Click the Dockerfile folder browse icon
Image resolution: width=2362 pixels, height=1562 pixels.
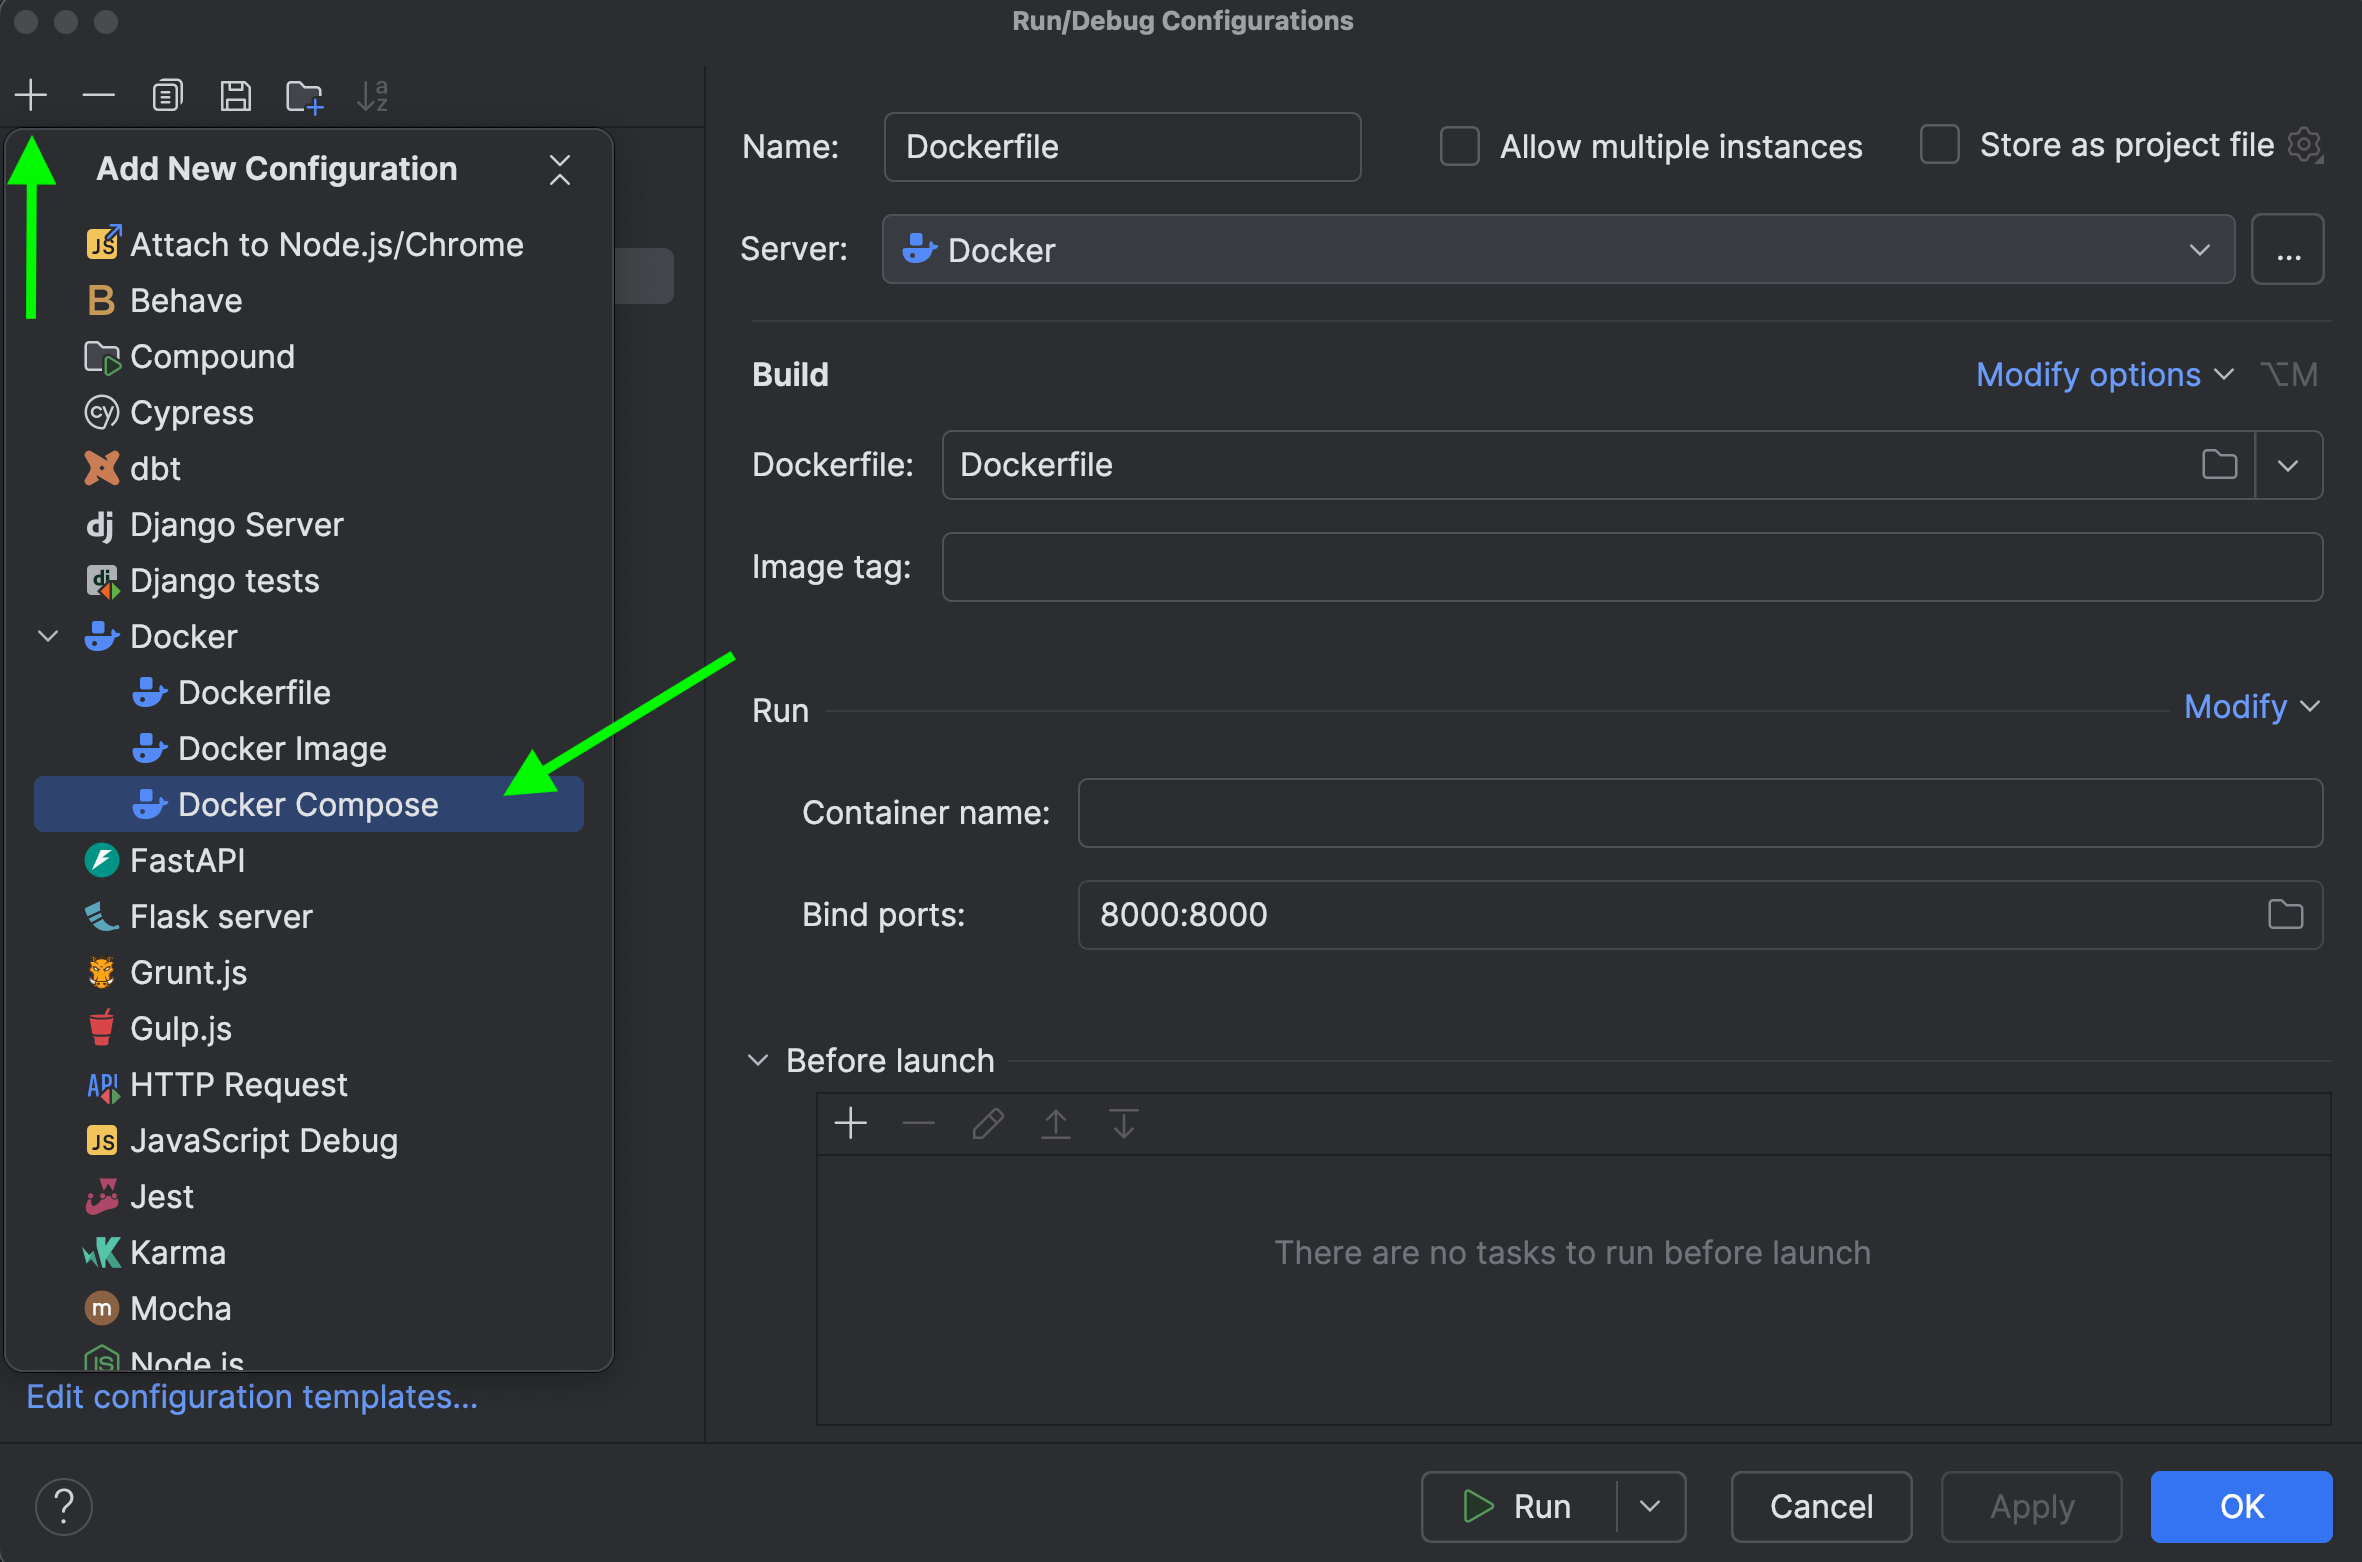pyautogui.click(x=2220, y=465)
